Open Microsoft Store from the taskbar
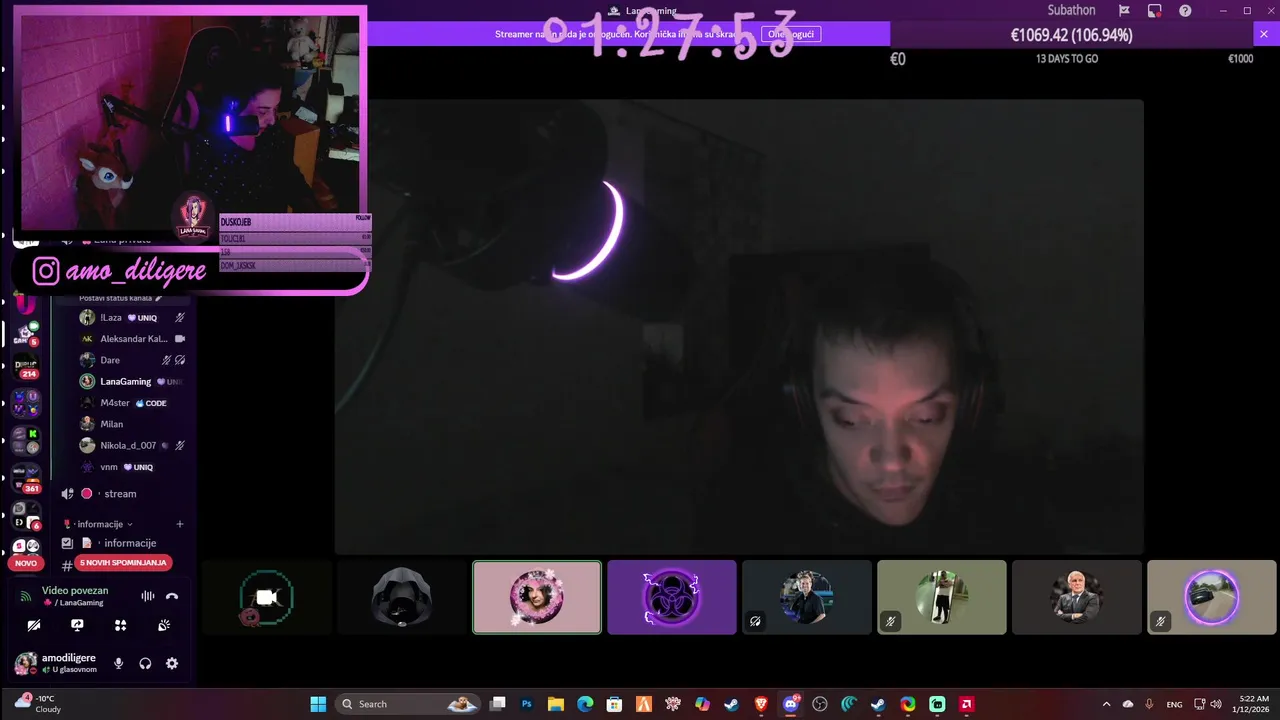1280x720 pixels. [615, 704]
